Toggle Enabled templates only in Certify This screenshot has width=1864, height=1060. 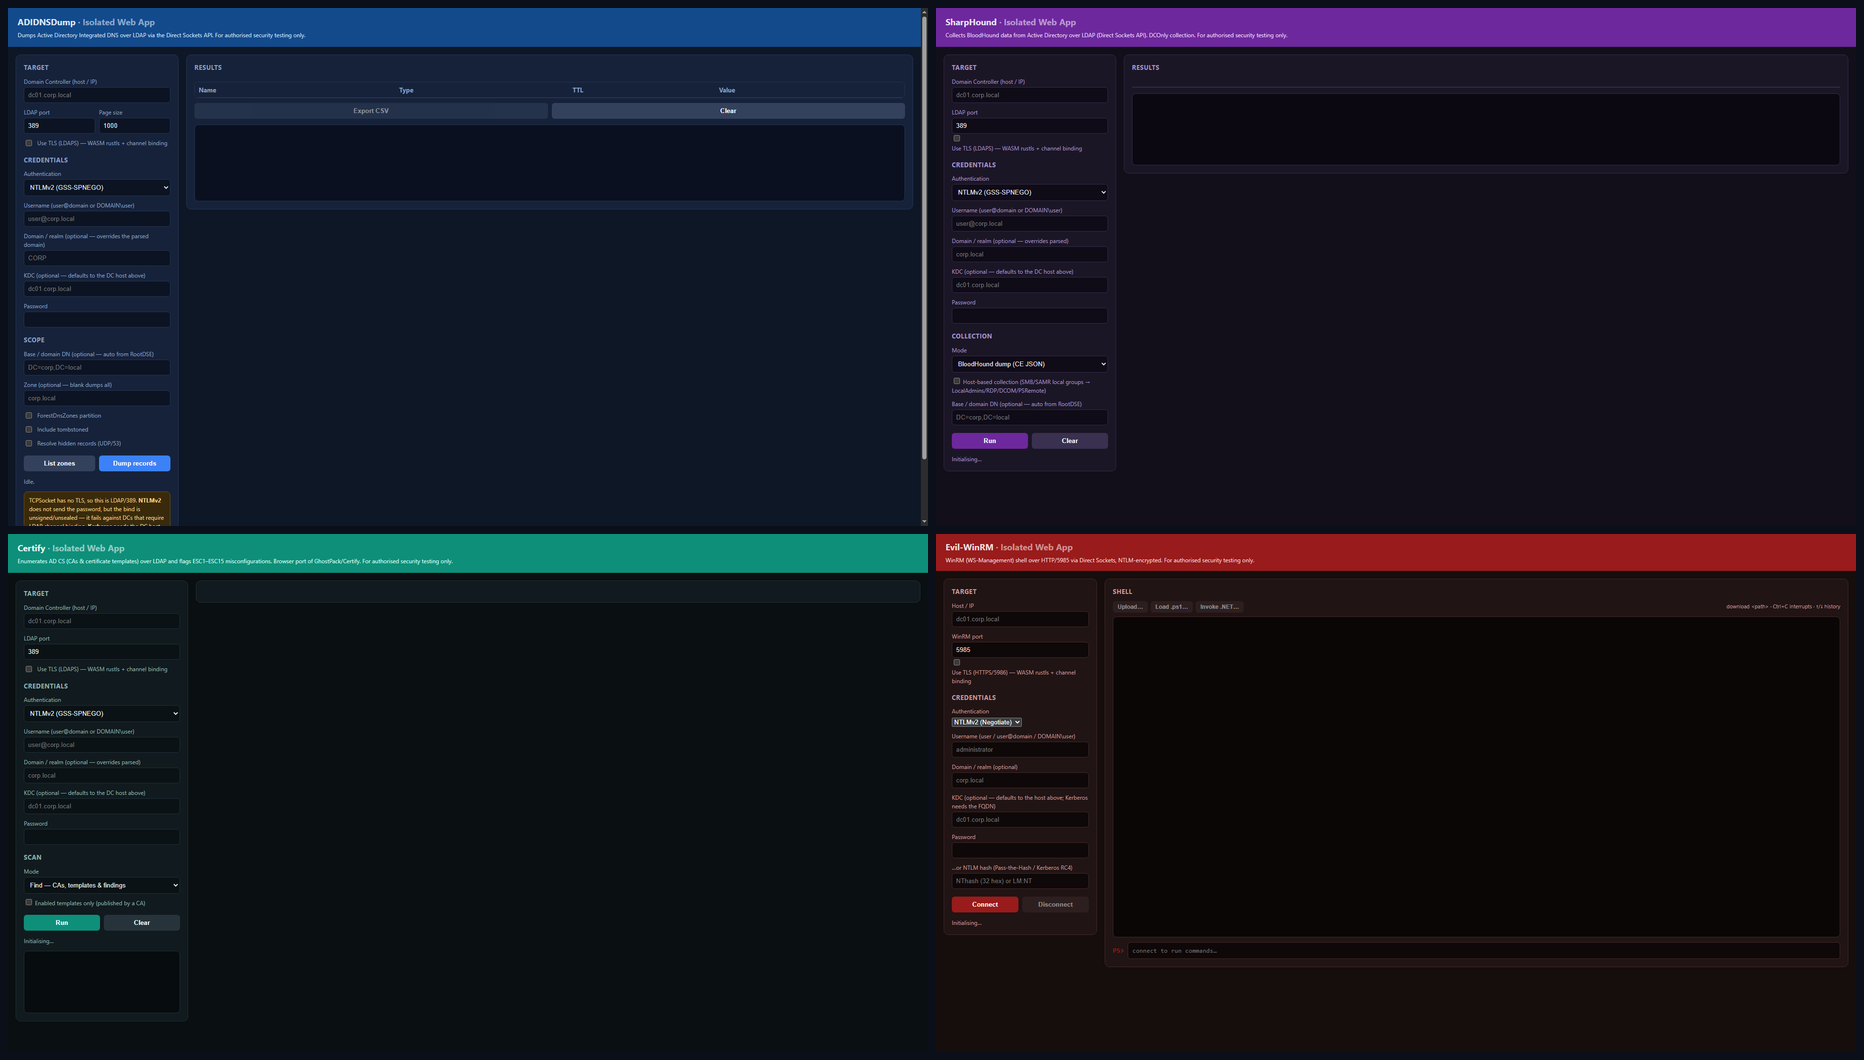tap(29, 902)
